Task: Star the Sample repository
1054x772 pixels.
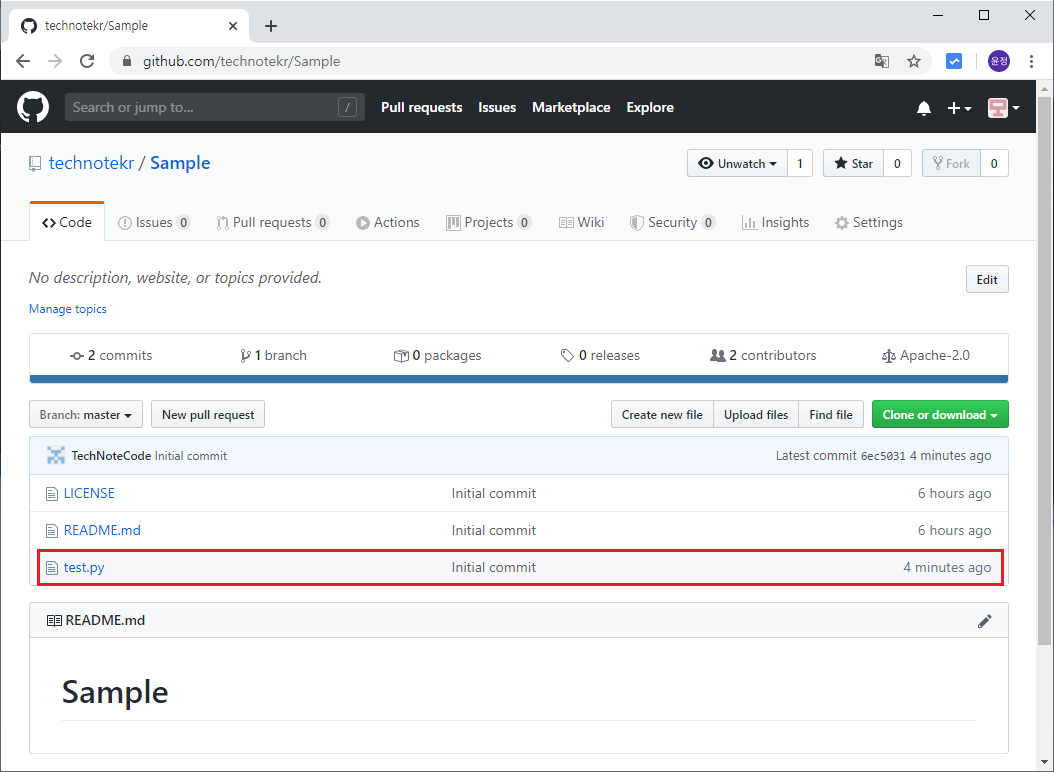Action: click(855, 163)
